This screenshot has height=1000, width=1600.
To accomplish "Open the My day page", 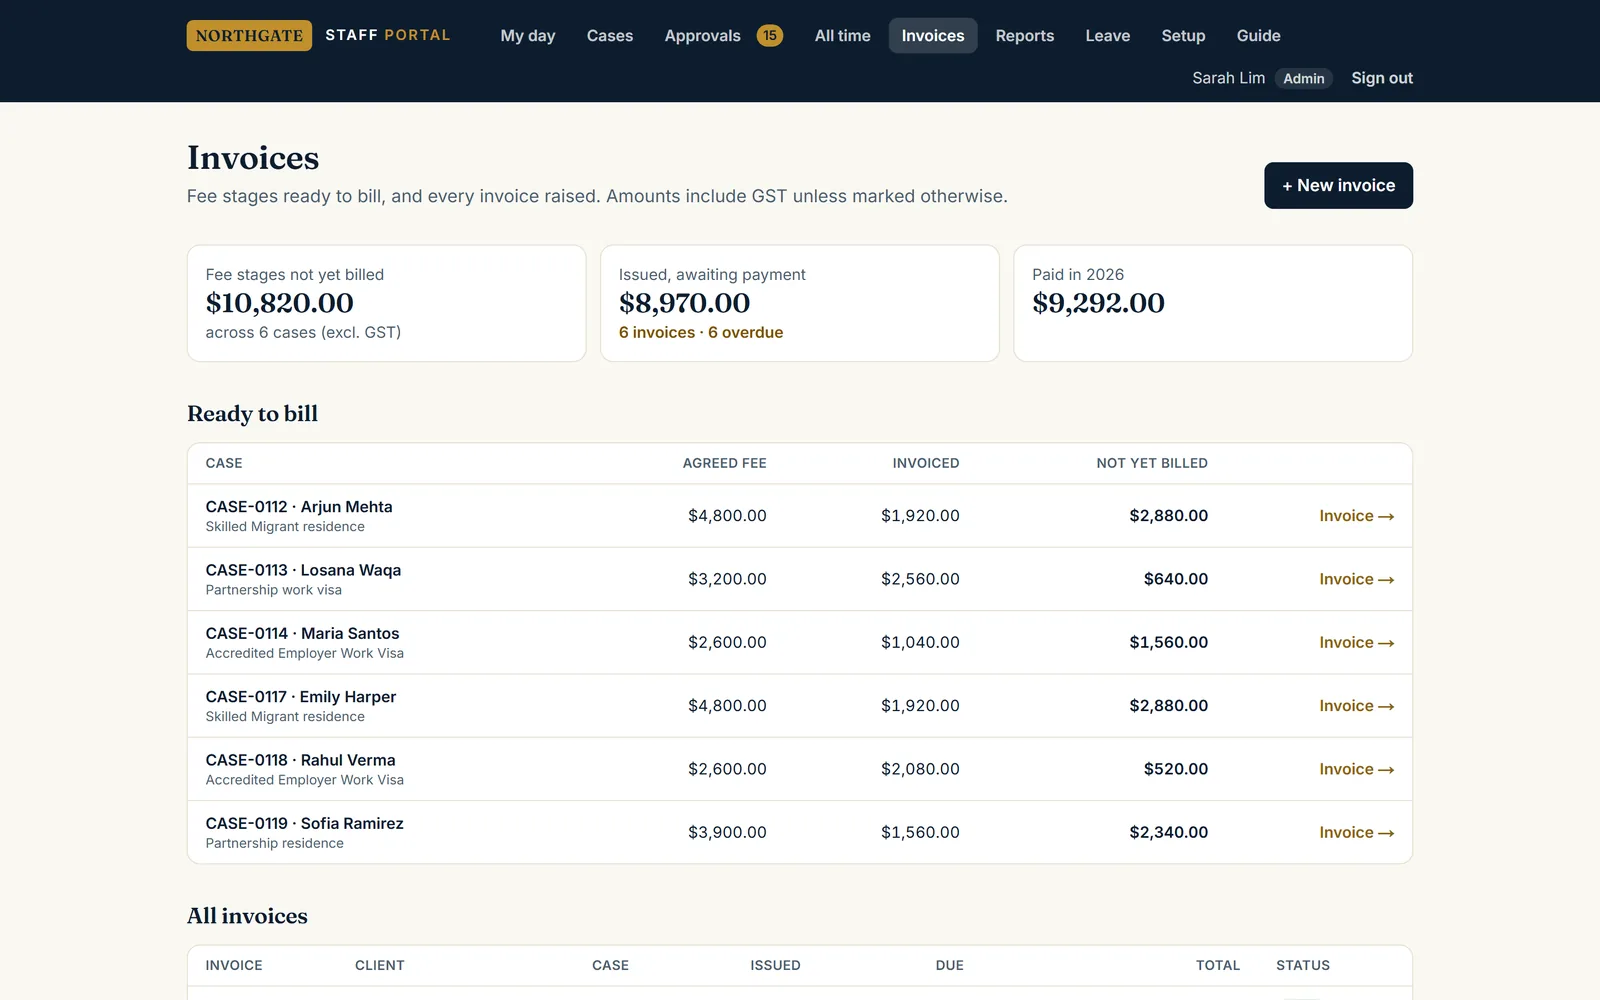I will [x=528, y=35].
